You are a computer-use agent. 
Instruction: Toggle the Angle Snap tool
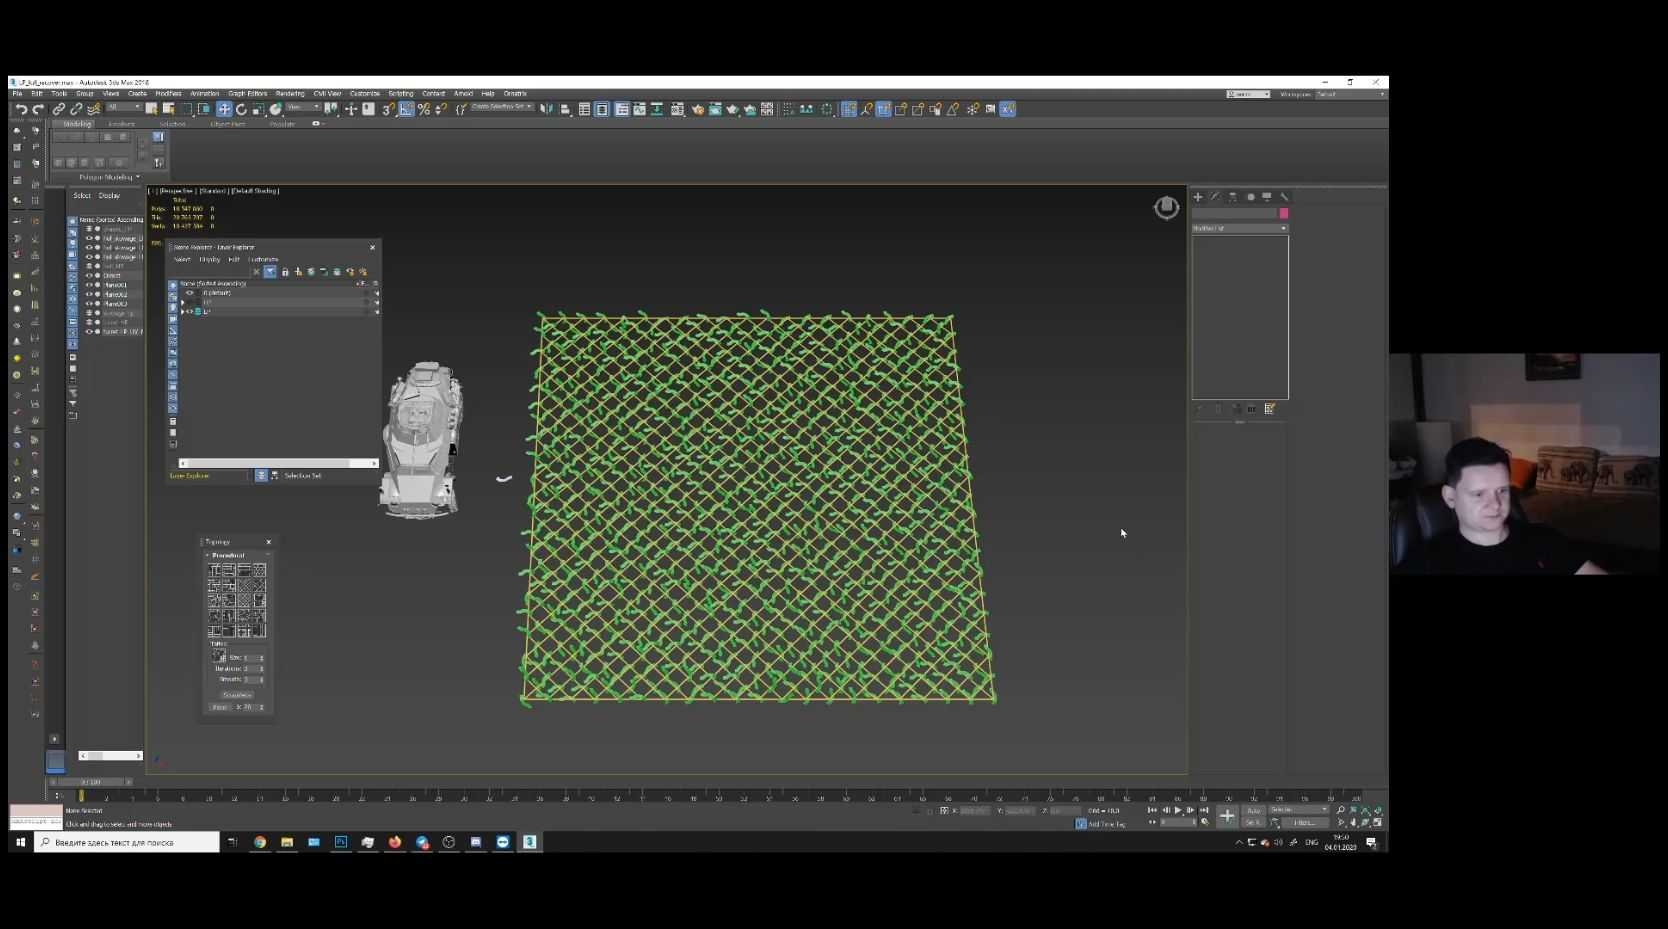406,109
